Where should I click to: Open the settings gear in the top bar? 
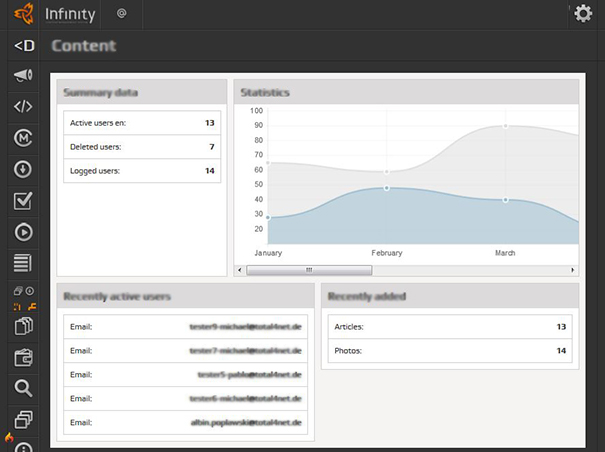coord(583,14)
